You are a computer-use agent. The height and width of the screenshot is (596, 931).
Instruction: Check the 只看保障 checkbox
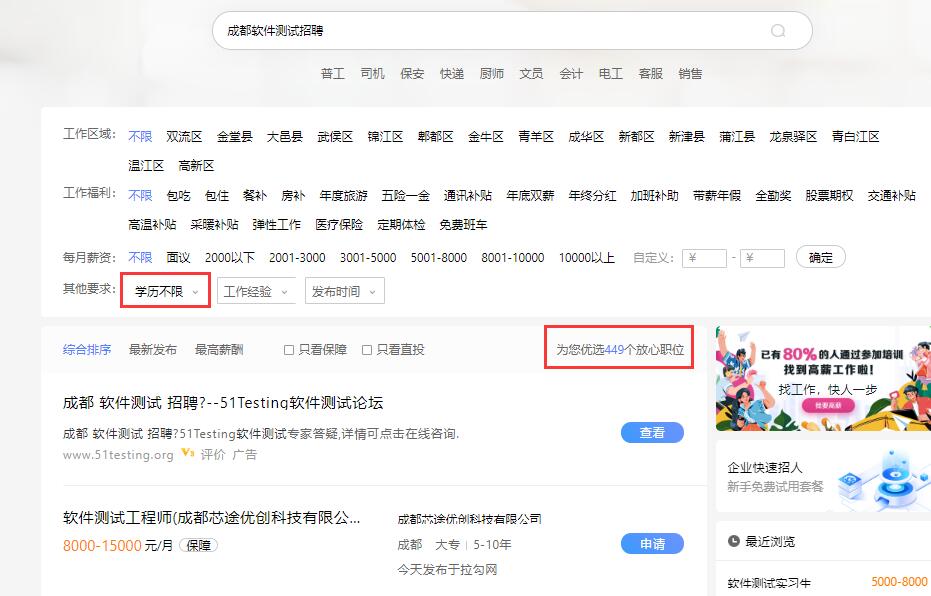pyautogui.click(x=289, y=350)
